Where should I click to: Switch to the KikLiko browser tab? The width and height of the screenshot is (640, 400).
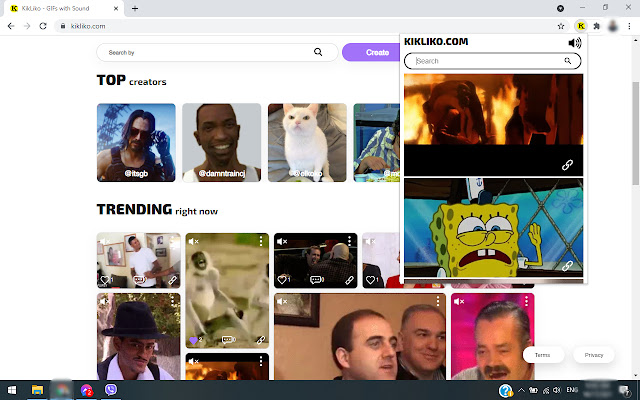[60, 8]
